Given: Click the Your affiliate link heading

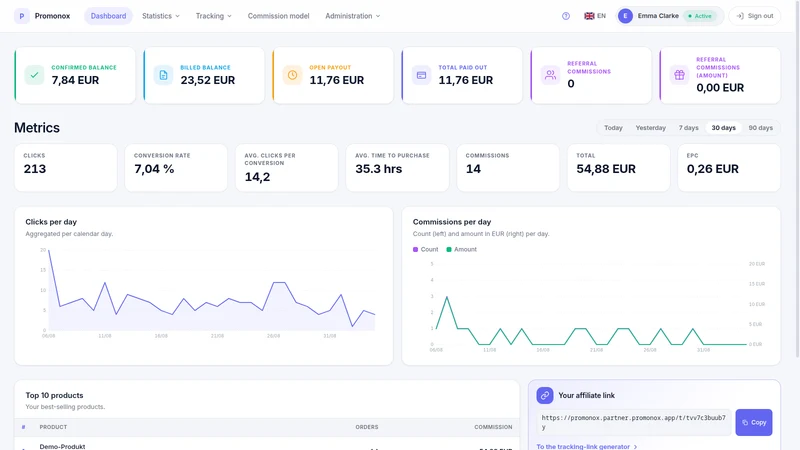Looking at the screenshot, I should coord(586,395).
